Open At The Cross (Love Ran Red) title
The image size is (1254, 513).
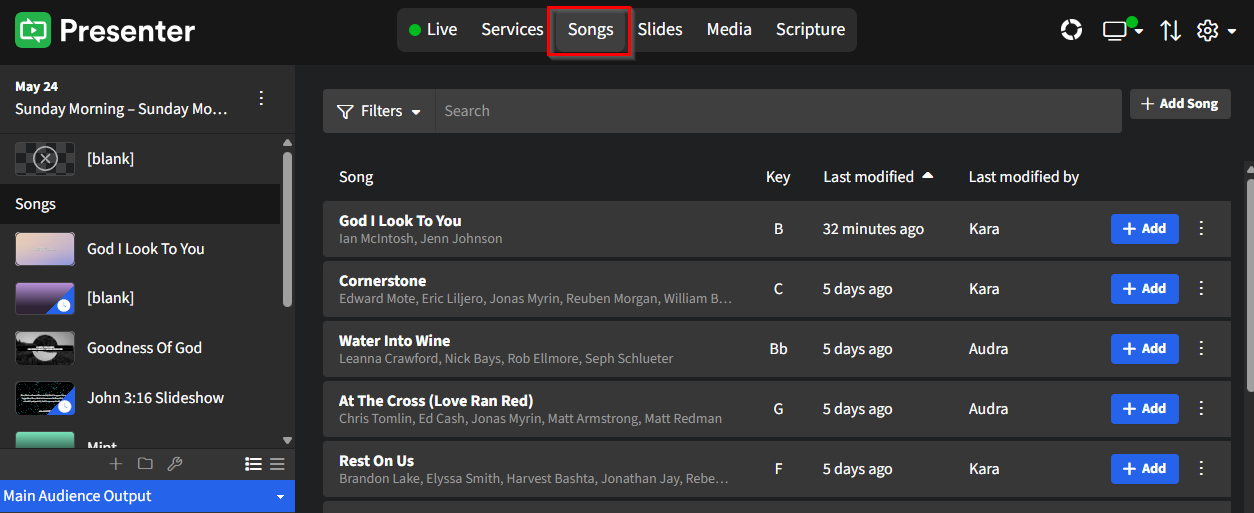436,401
